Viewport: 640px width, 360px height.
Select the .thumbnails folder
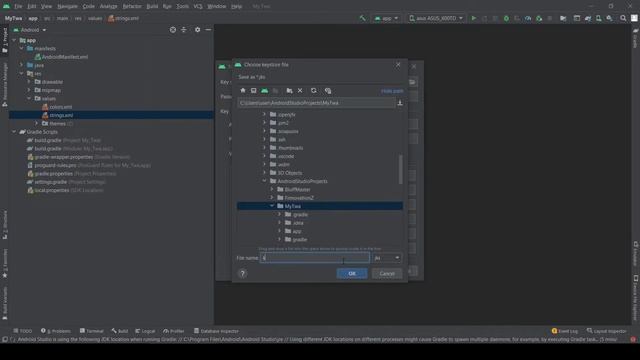point(290,148)
